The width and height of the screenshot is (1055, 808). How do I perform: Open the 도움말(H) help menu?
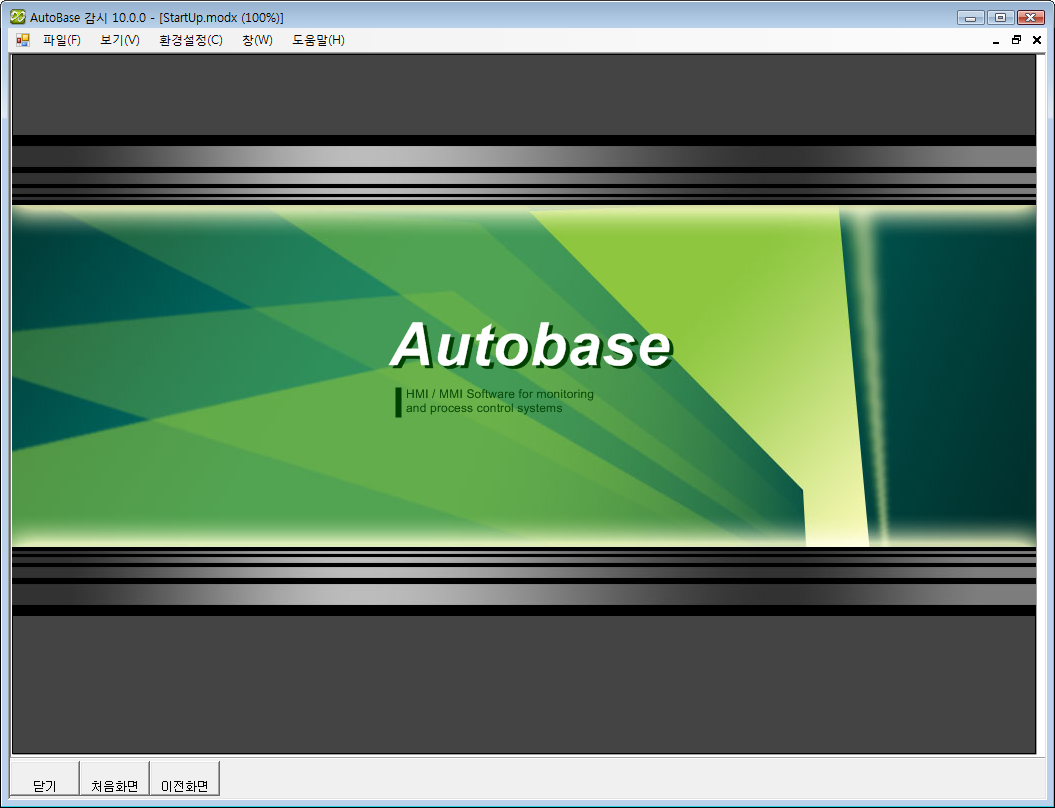tap(318, 40)
